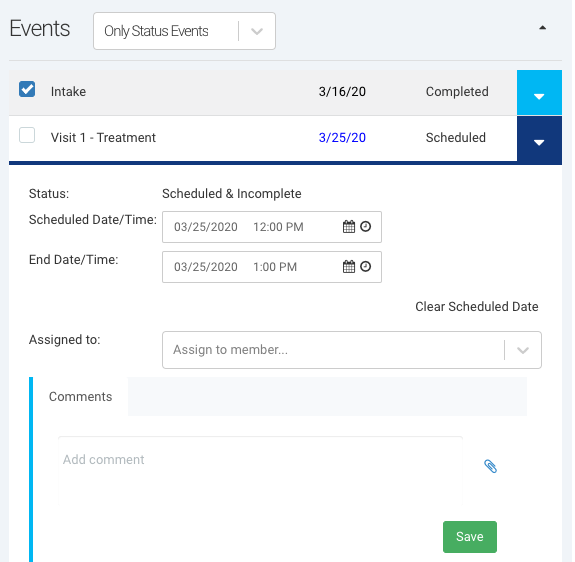This screenshot has width=575, height=562.
Task: Open calendar picker for Scheduled Date/Time
Action: (x=349, y=227)
